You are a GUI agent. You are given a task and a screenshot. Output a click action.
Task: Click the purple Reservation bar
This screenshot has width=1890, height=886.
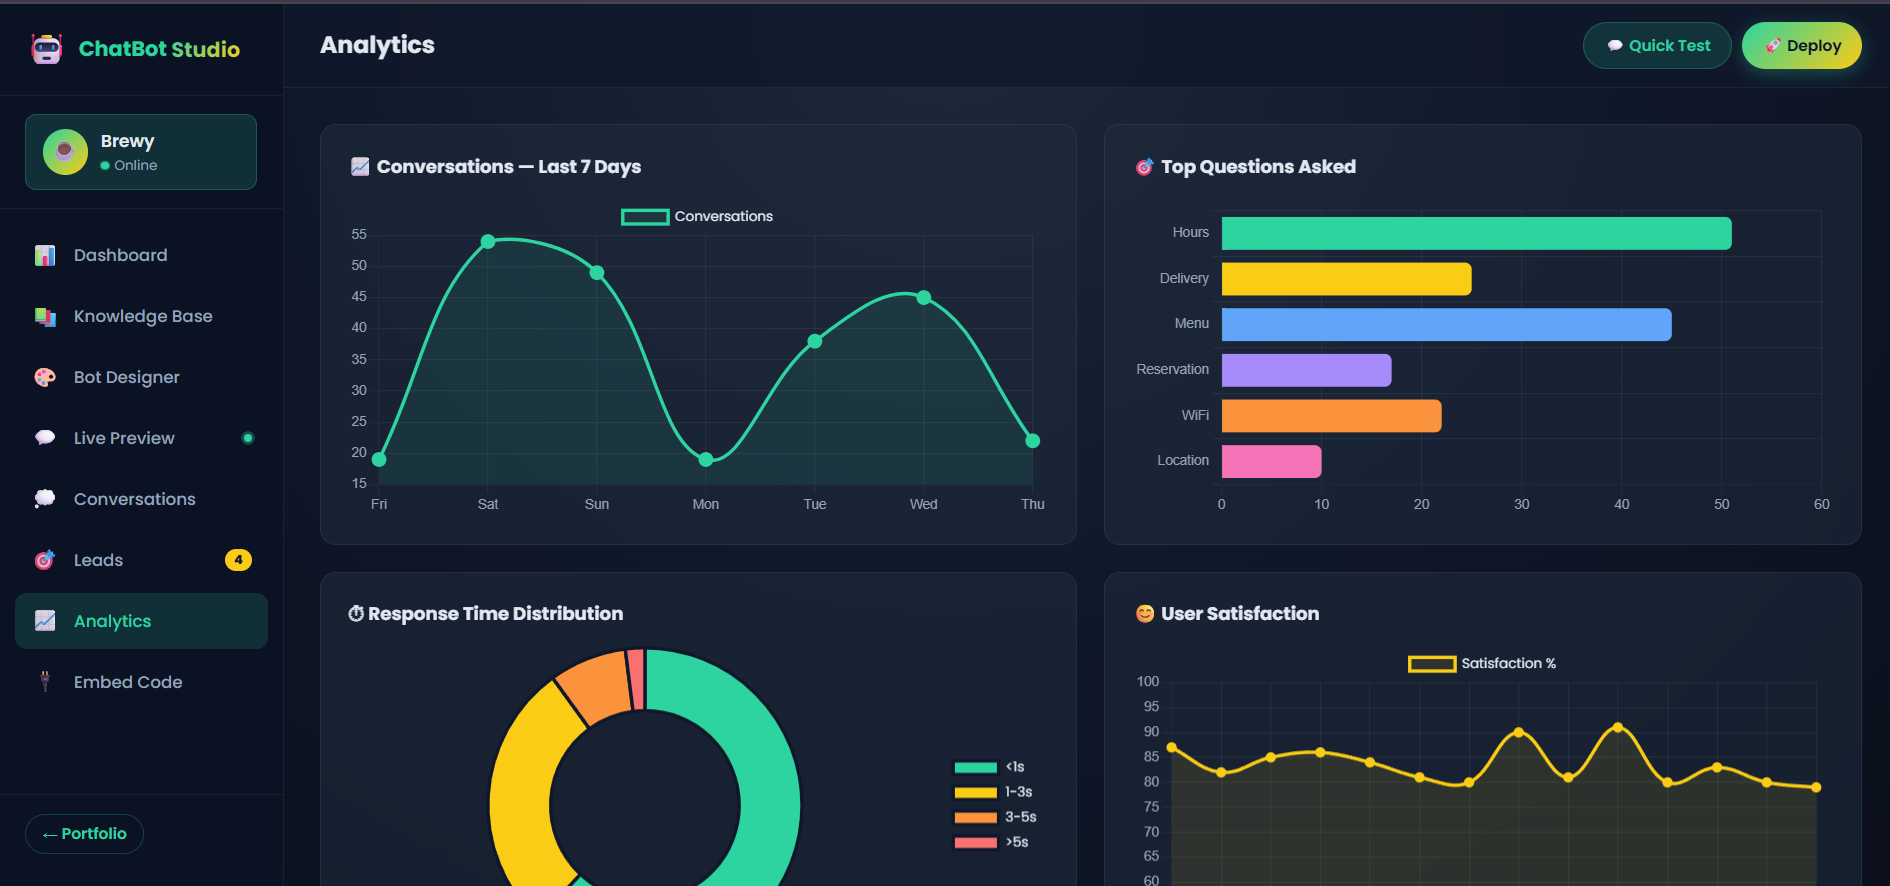click(1306, 370)
